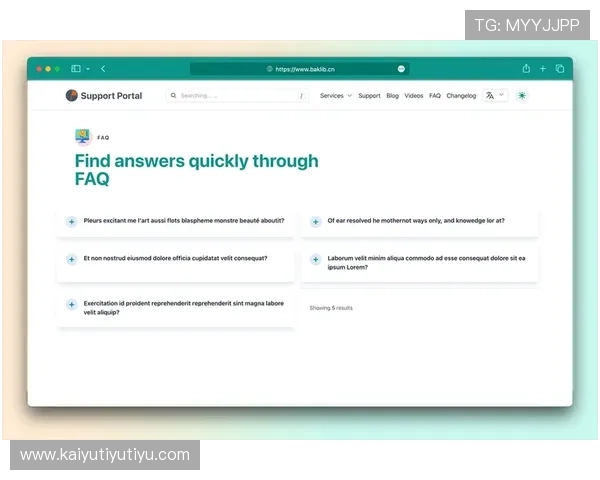
Task: Expand the Services dropdown menu
Action: coord(336,96)
